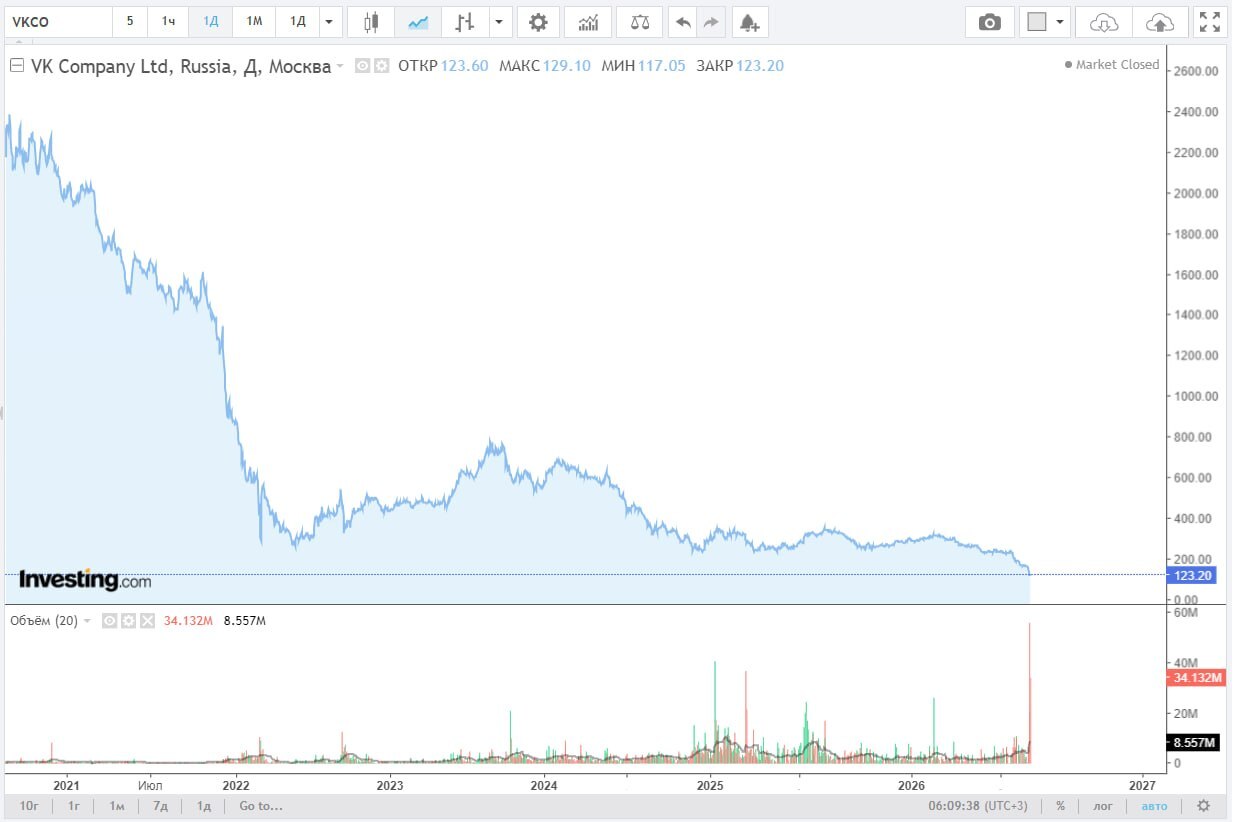
Task: Redo the chart action
Action: [x=711, y=22]
